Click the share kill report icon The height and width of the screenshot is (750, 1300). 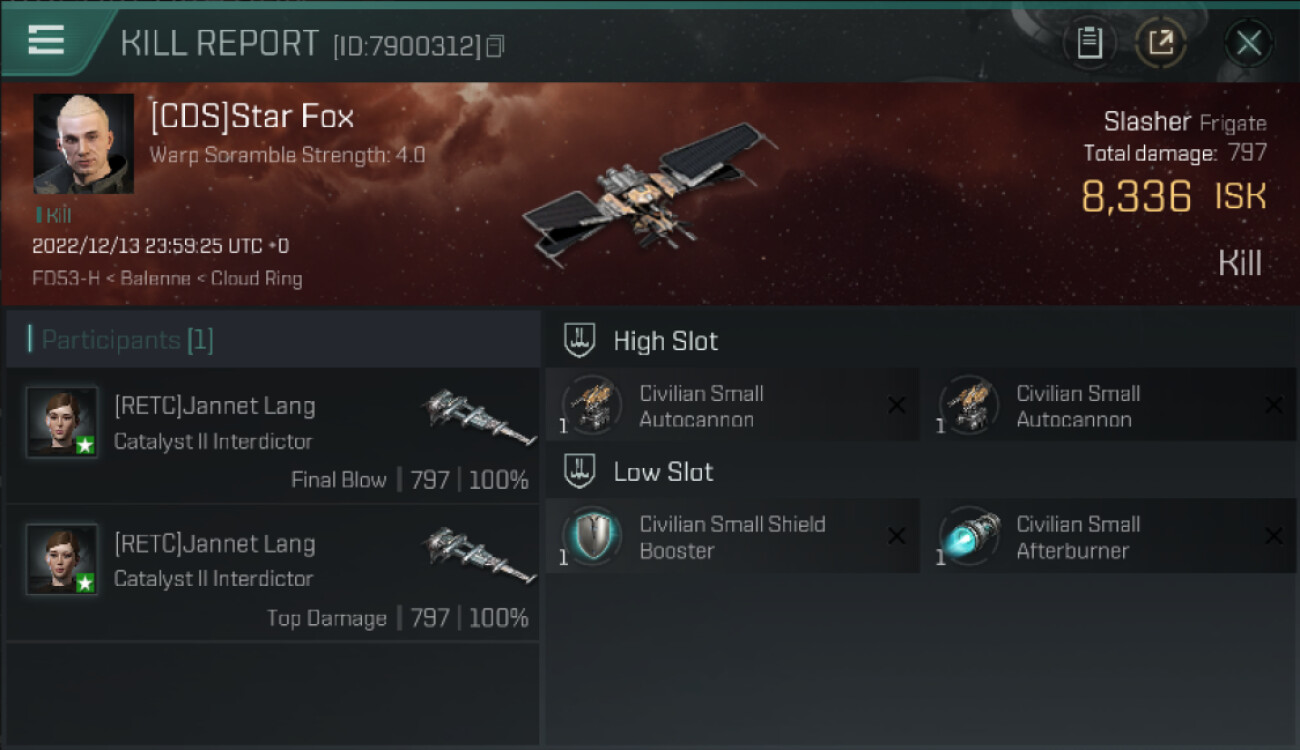click(1161, 43)
